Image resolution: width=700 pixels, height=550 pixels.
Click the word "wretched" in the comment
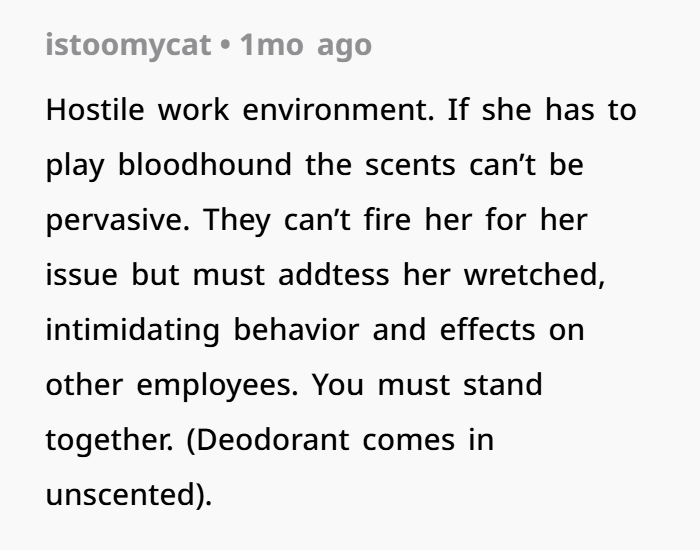click(533, 274)
